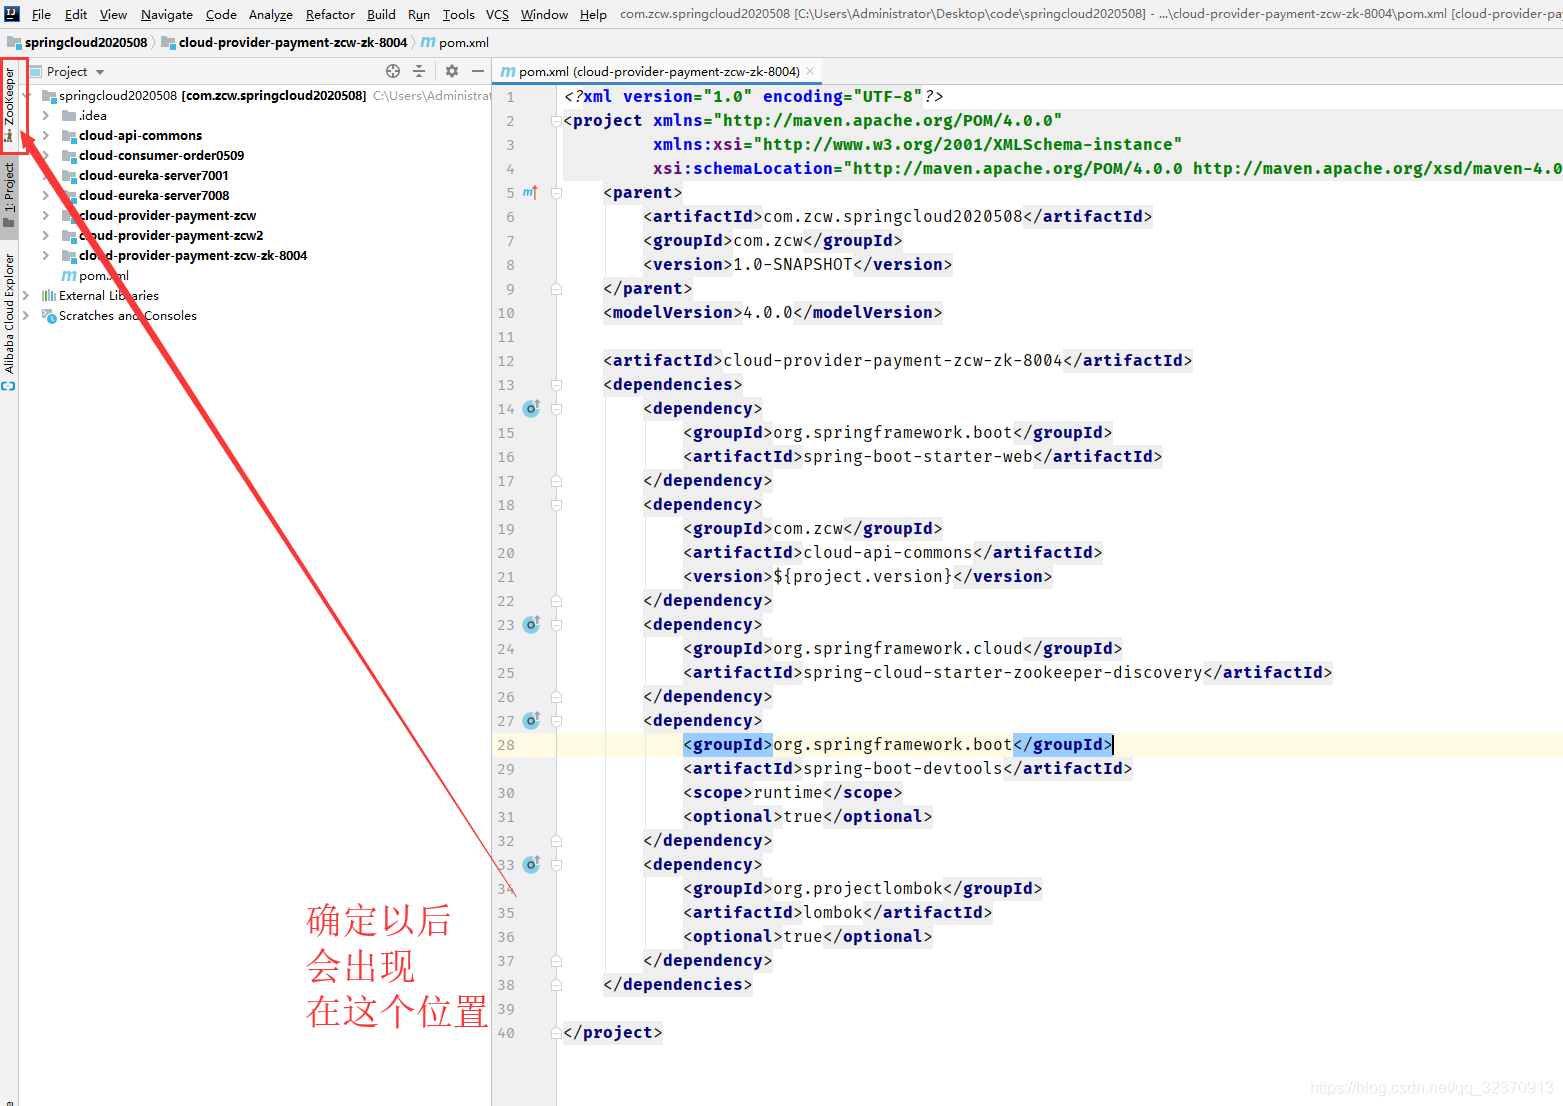Click the cloud-provider-payment-zcw-zk-8004 breadcrumb
This screenshot has width=1563, height=1106.
click(x=292, y=43)
